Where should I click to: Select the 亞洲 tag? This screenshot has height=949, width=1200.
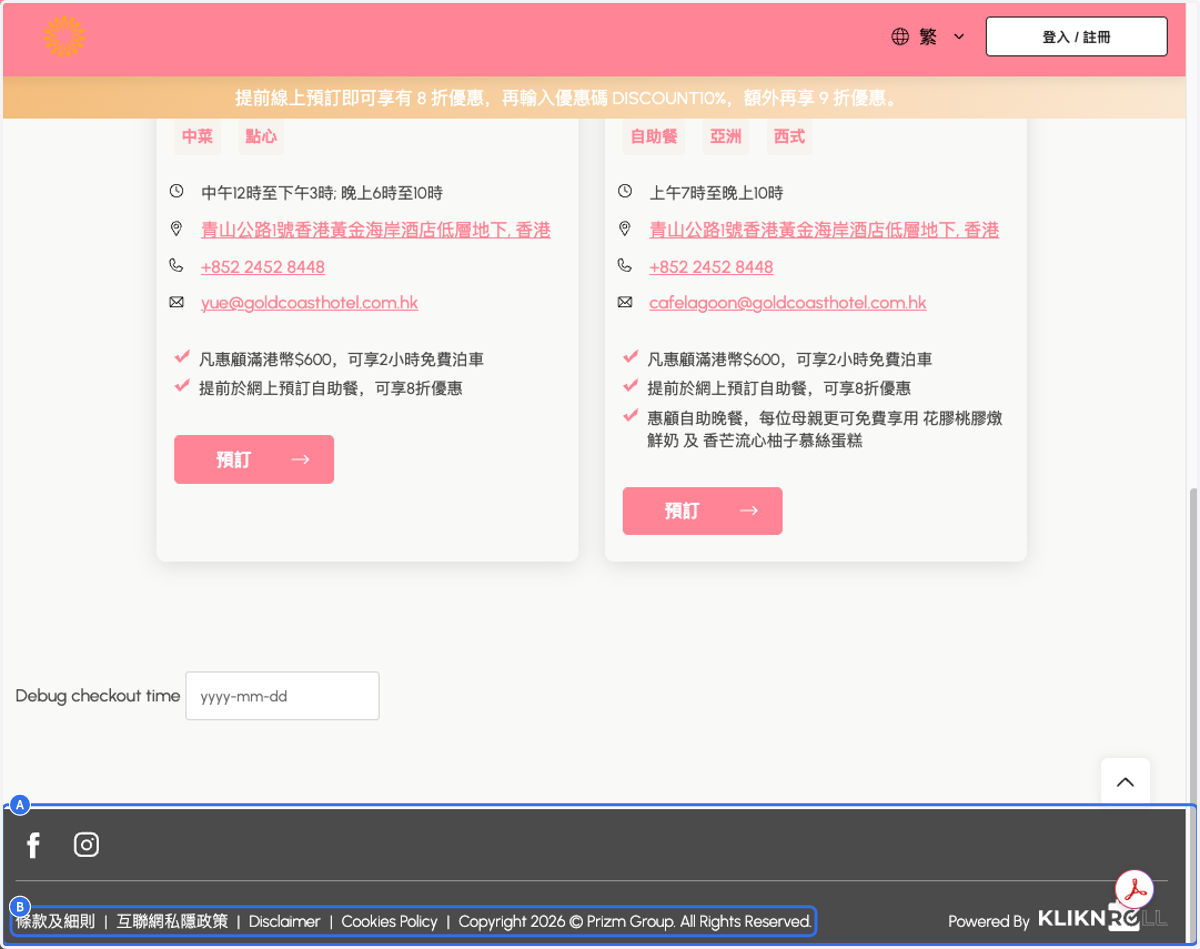click(726, 137)
